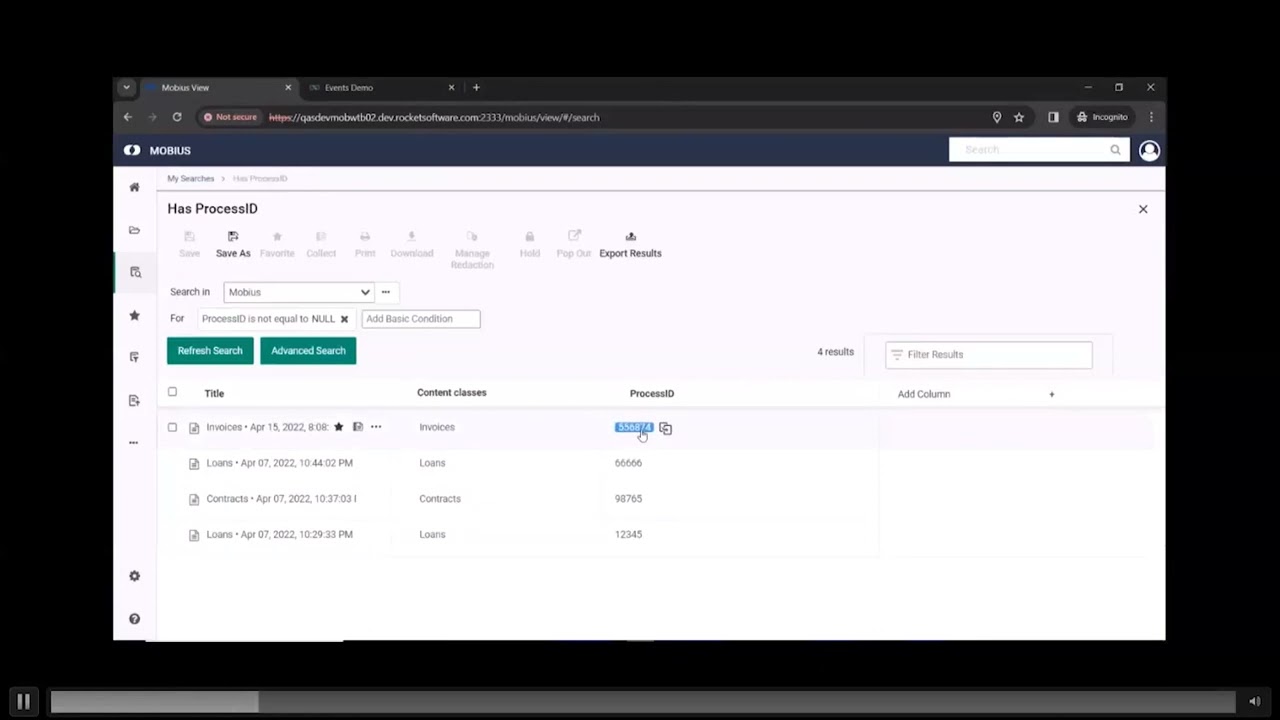
Task: Open the Favorites star sidebar icon
Action: [x=134, y=316]
